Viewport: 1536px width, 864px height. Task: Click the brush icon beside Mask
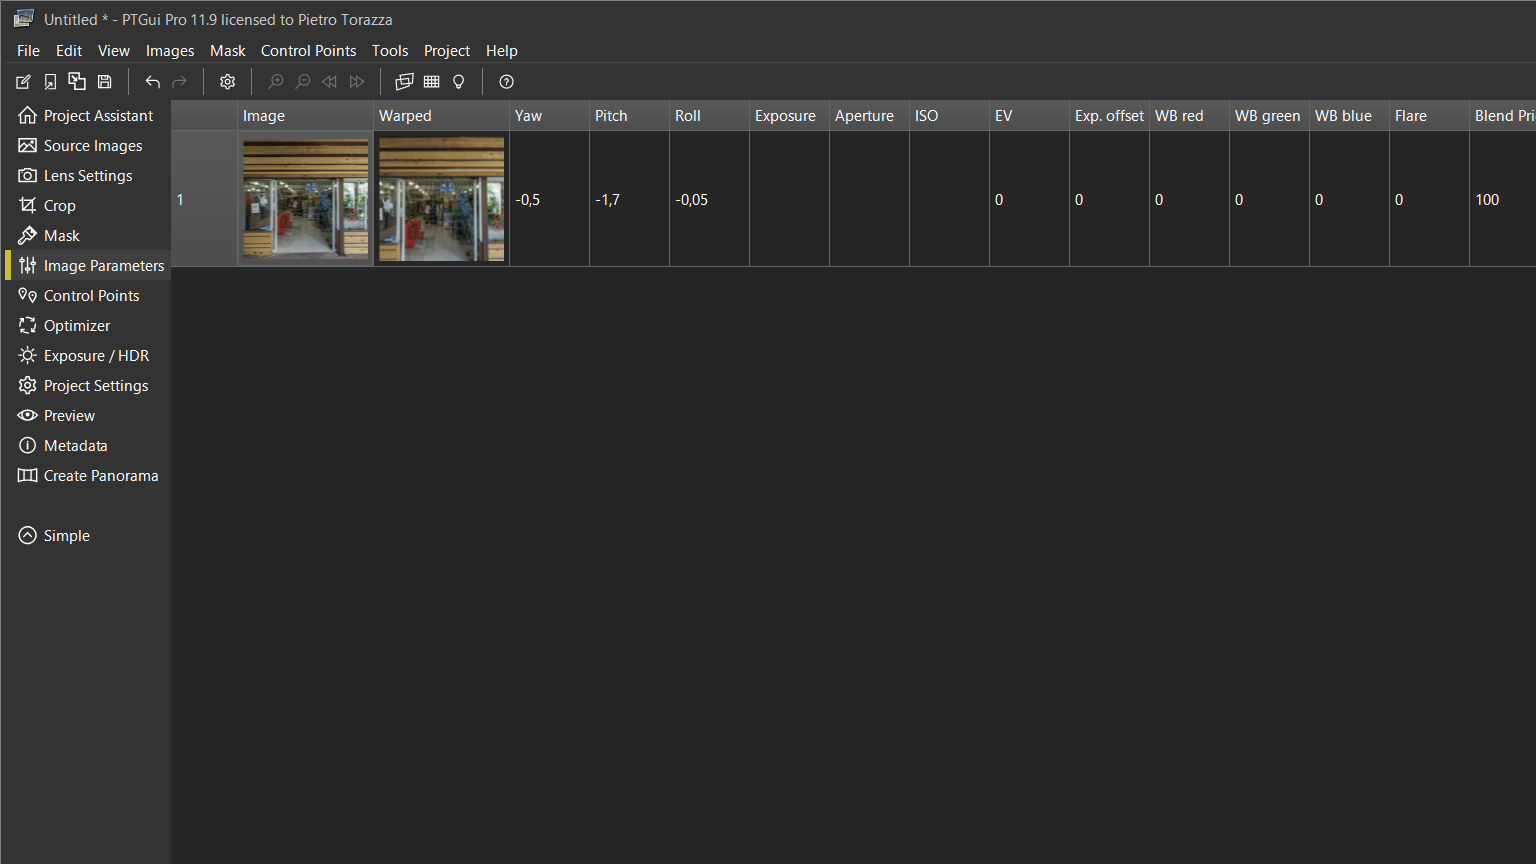click(x=27, y=235)
